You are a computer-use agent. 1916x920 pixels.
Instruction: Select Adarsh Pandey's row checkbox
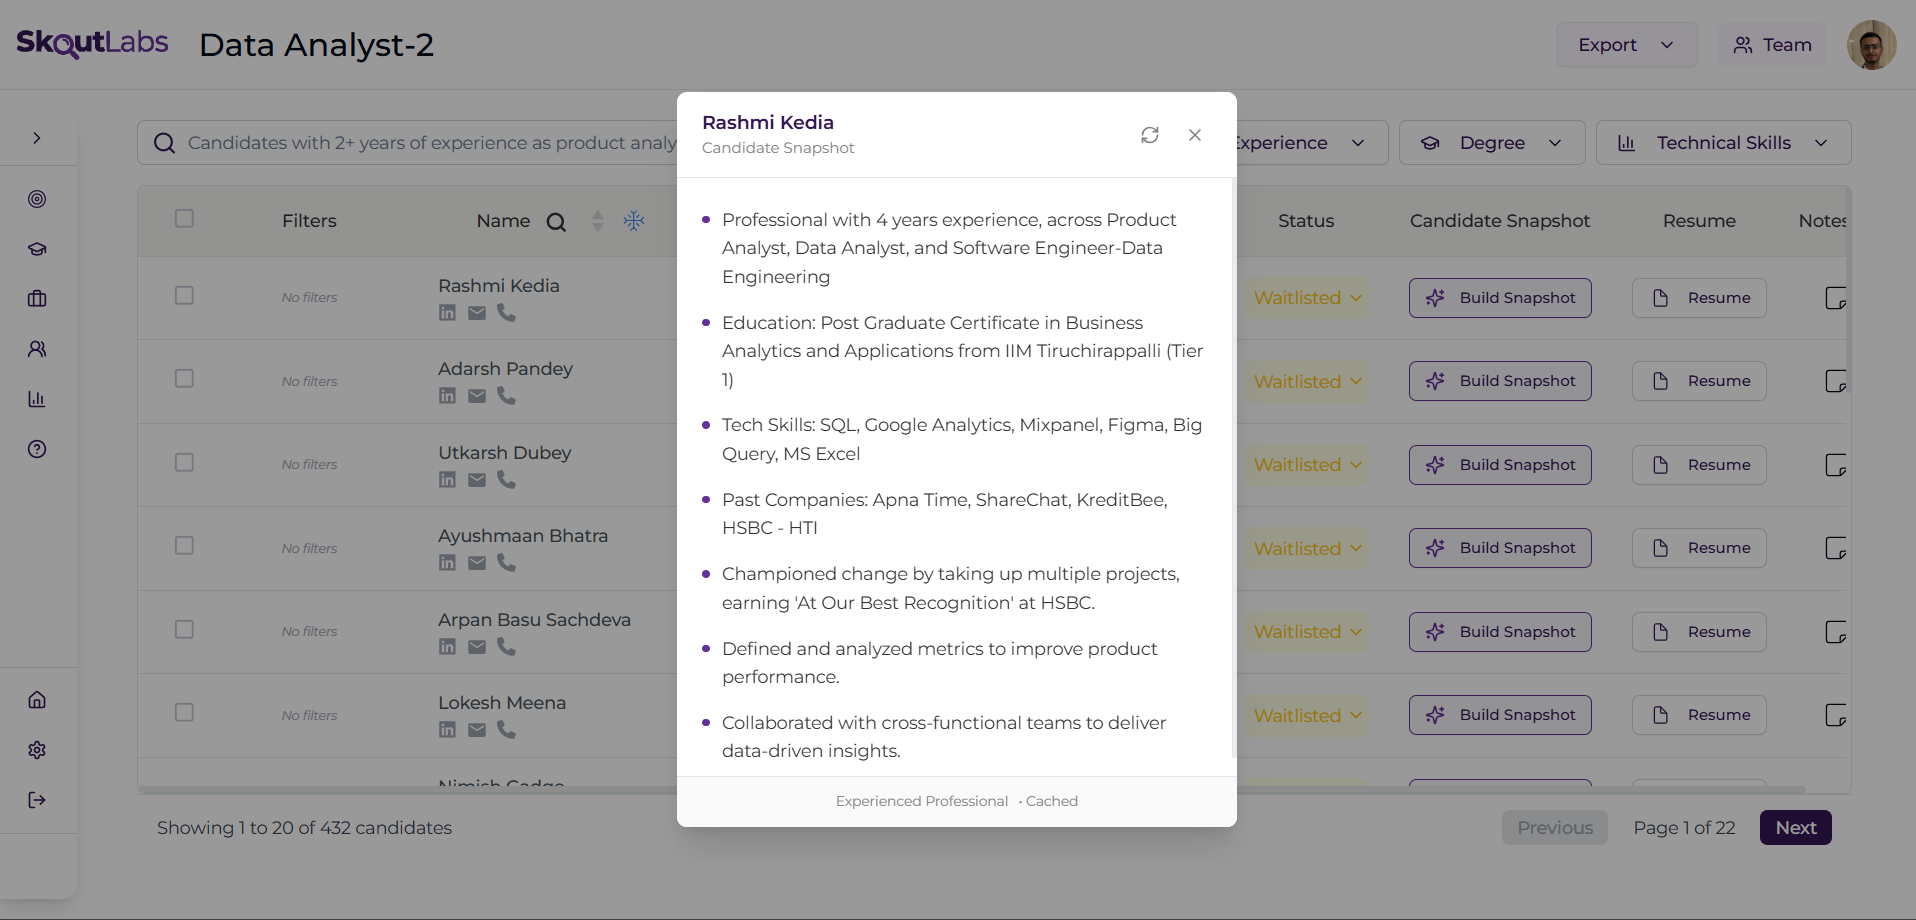tap(184, 378)
